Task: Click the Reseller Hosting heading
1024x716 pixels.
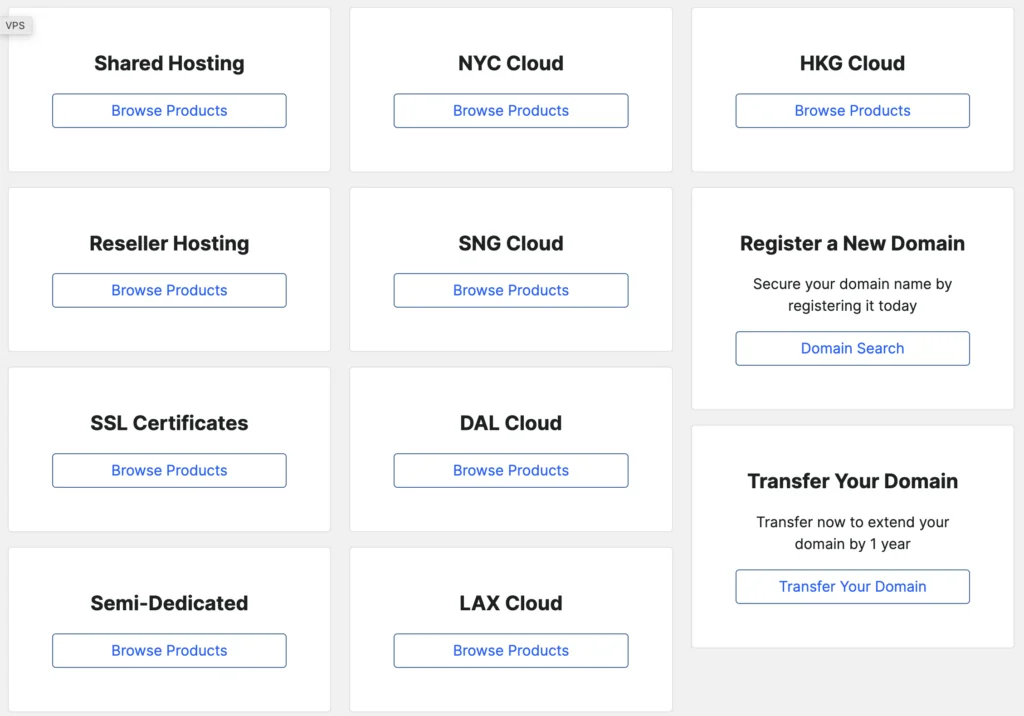Action: coord(169,243)
